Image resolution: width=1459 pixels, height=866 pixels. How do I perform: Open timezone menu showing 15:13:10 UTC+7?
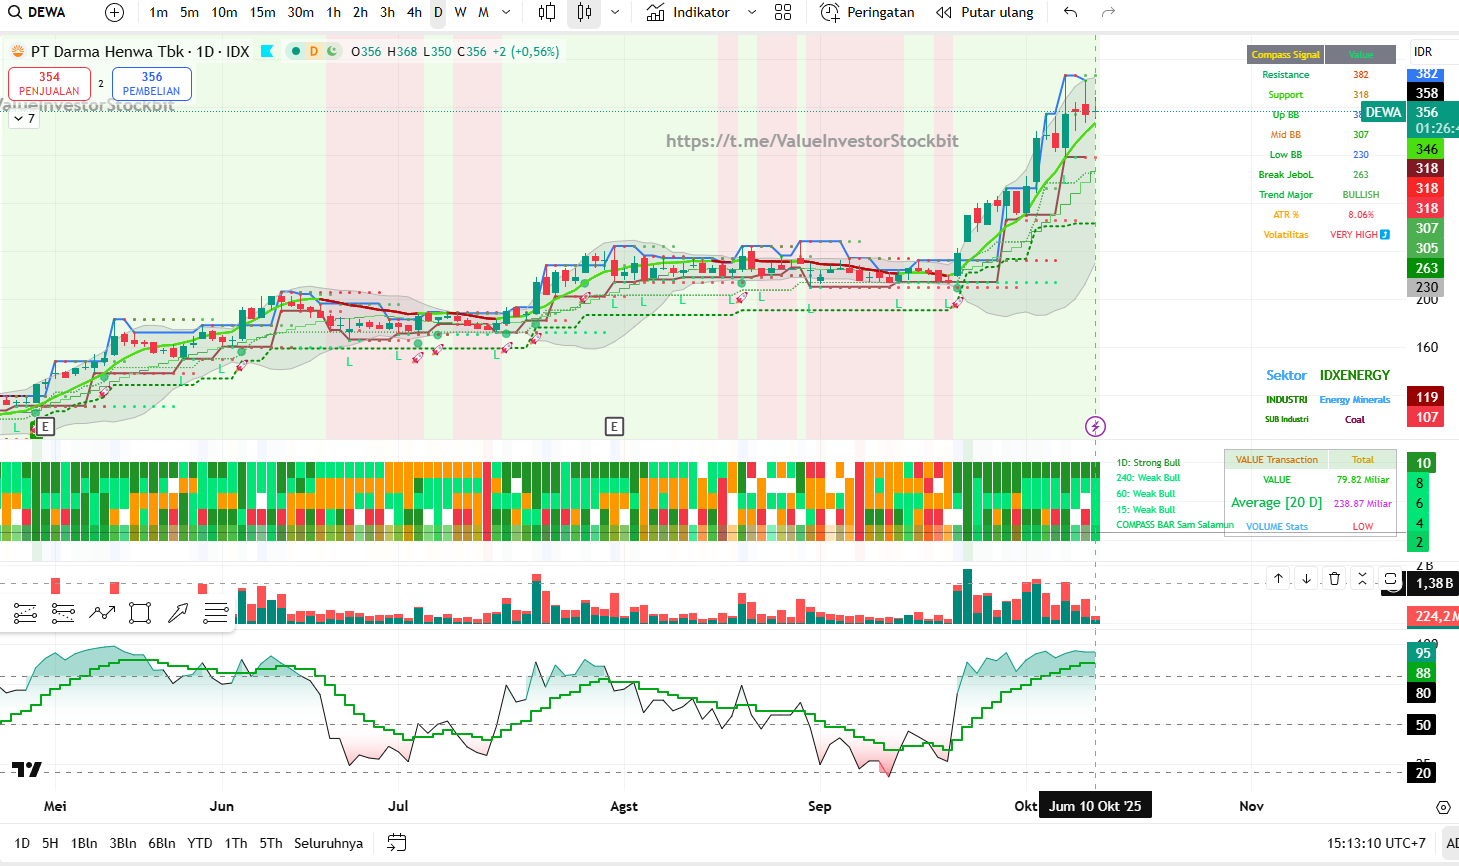1376,843
